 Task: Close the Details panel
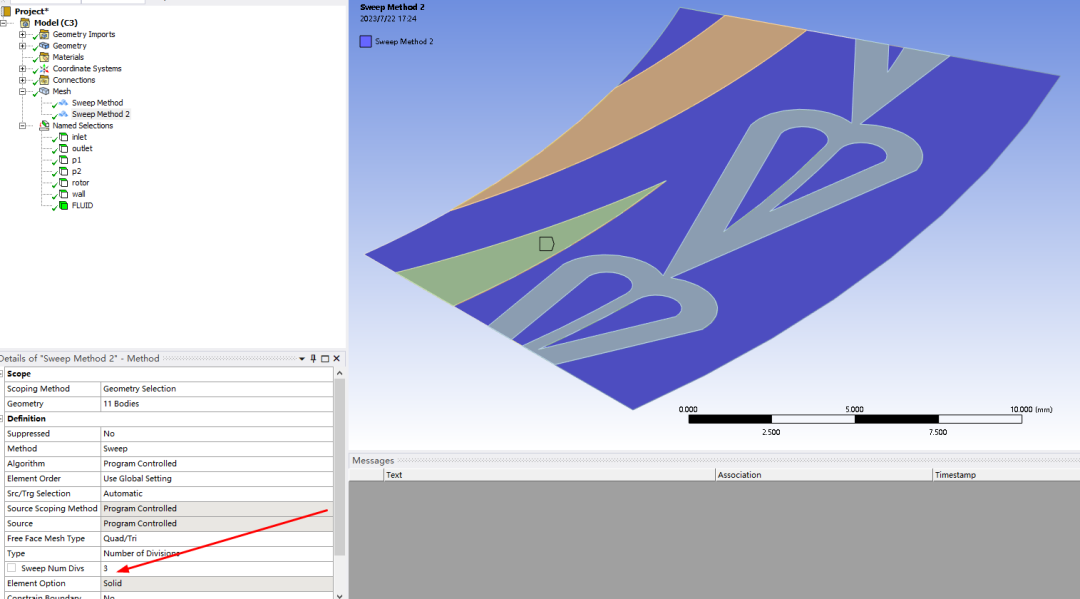tap(337, 359)
